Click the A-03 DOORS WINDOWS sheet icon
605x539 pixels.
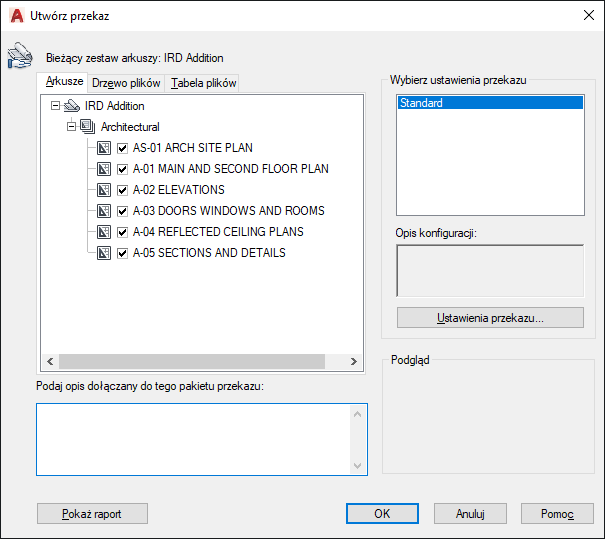[103, 211]
